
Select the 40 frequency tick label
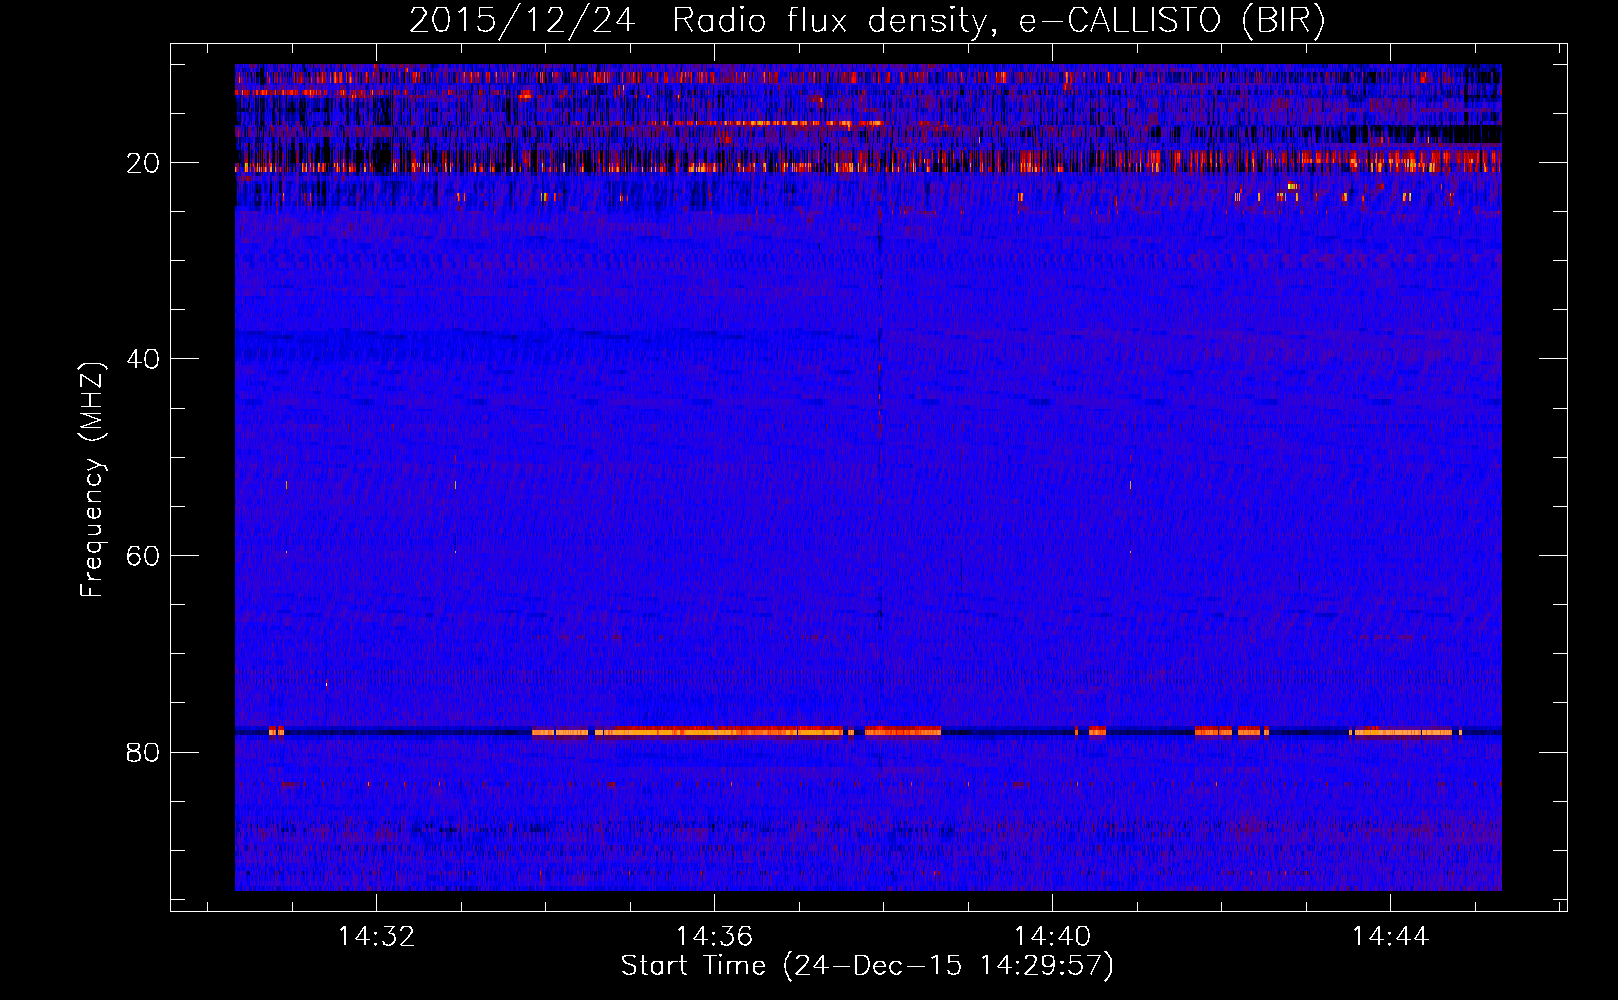[143, 359]
